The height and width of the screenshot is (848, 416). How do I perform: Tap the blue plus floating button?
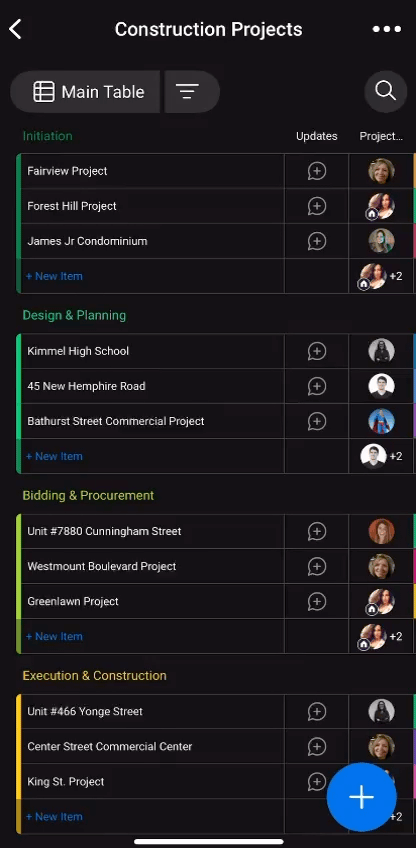361,797
